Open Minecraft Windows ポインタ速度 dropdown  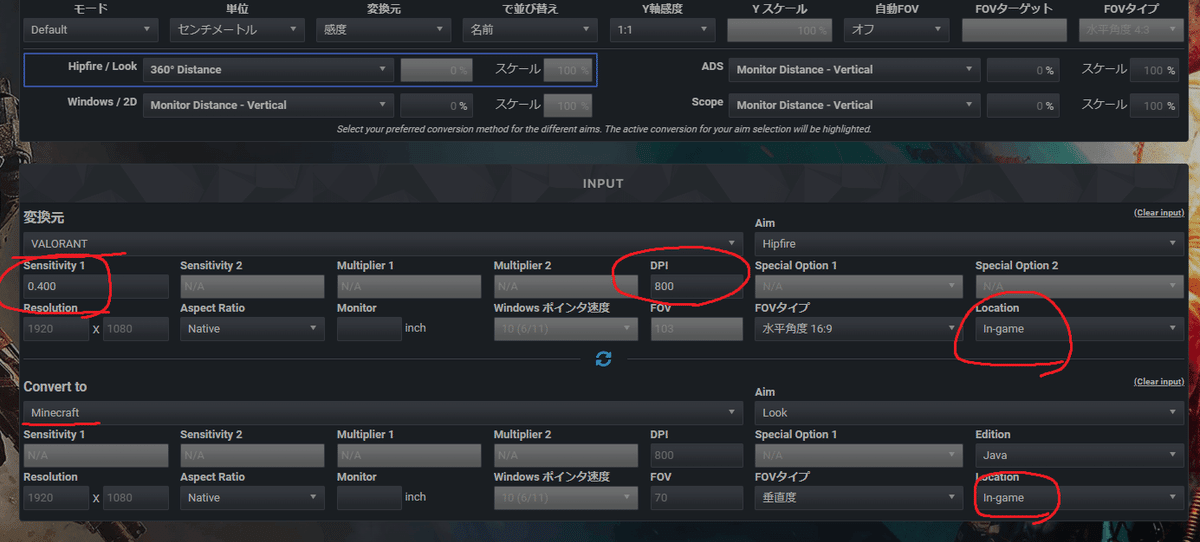click(x=565, y=497)
